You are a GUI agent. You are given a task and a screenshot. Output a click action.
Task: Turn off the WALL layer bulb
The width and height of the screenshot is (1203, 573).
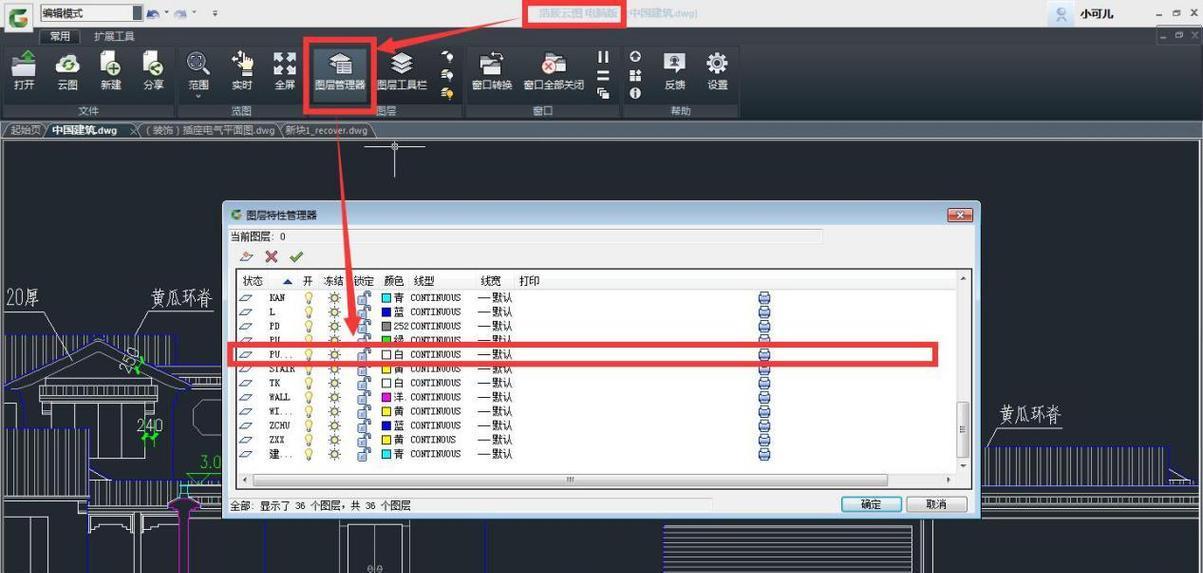click(x=309, y=397)
